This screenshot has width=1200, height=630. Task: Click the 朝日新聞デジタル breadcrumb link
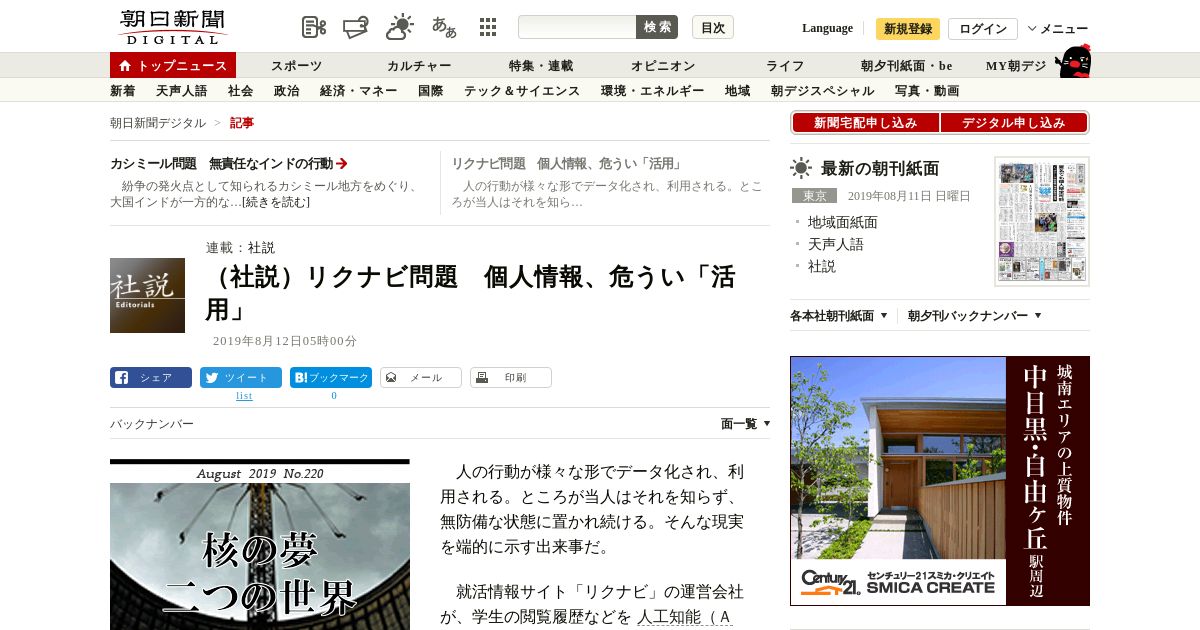click(158, 123)
